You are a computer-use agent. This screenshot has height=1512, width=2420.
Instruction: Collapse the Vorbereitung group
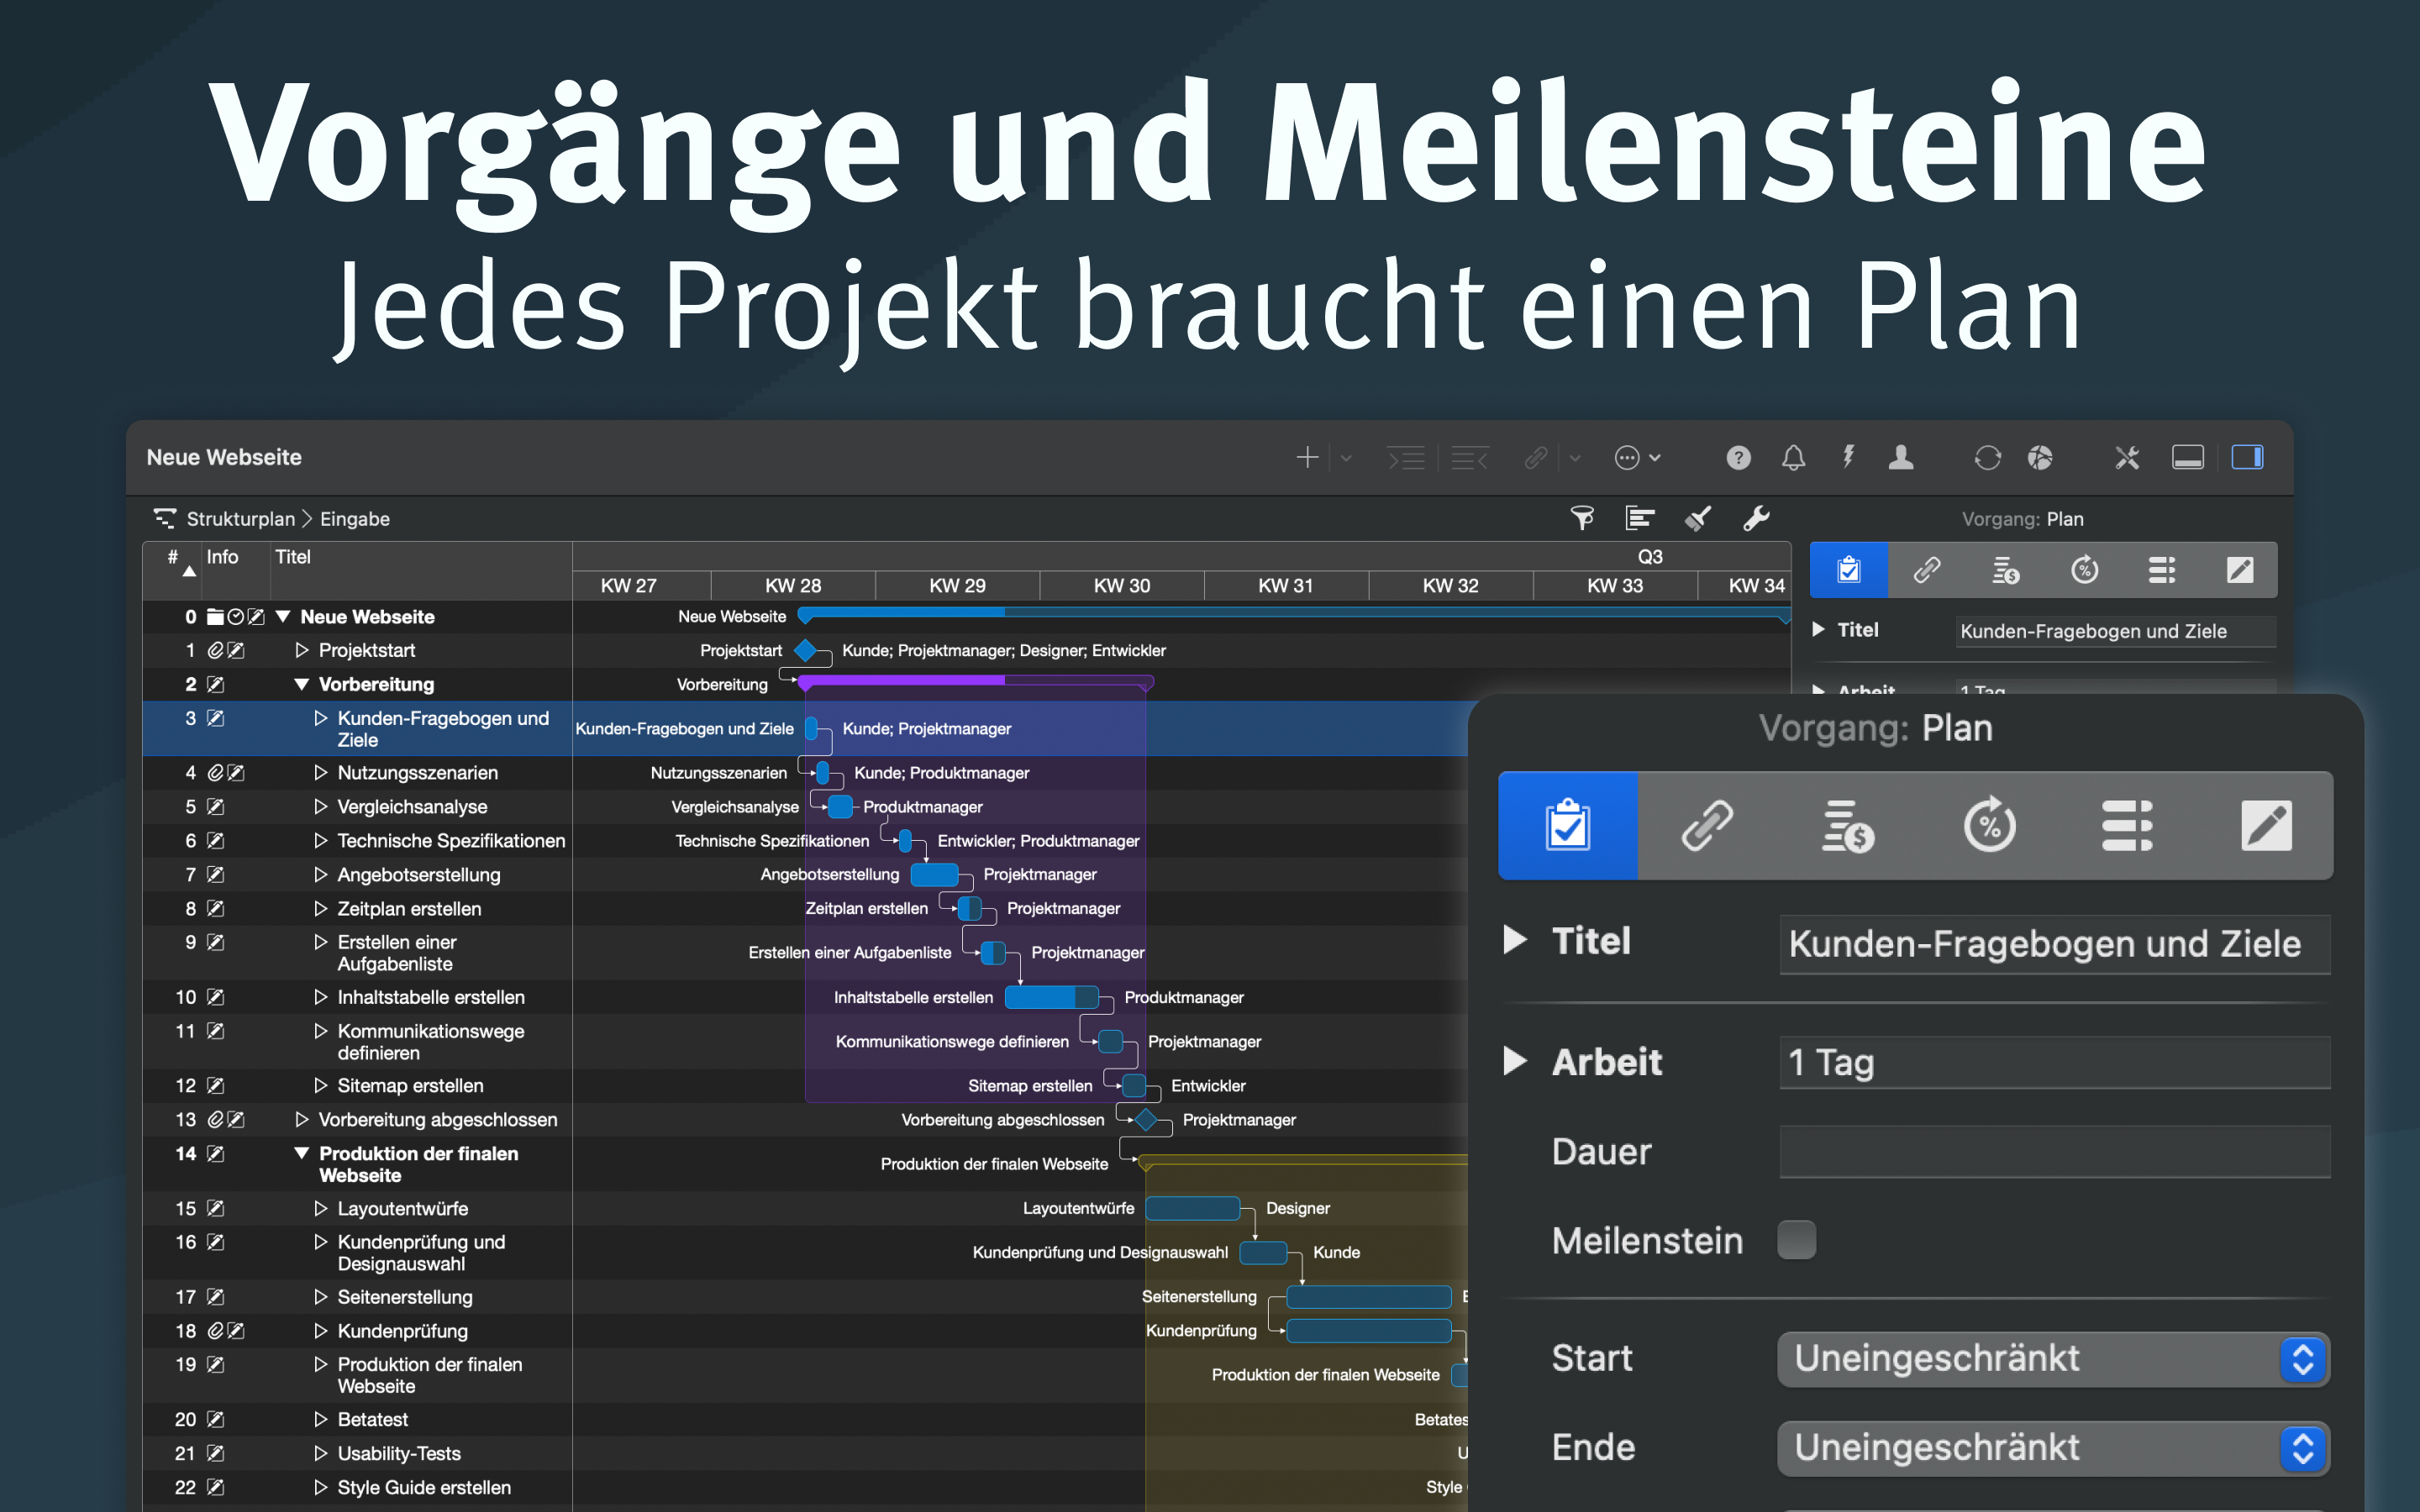tap(301, 684)
